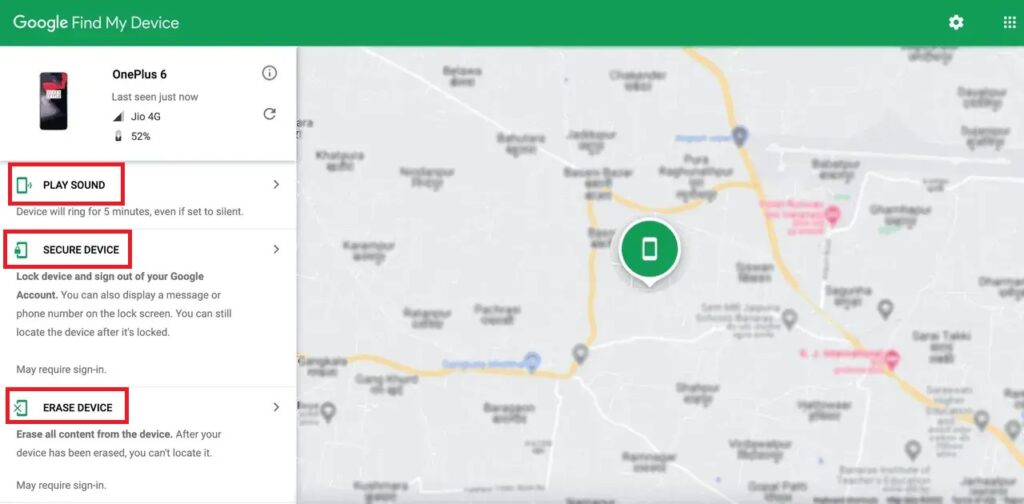Viewport: 1024px width, 504px height.
Task: Click the Secure Device lock icon
Action: 21,250
